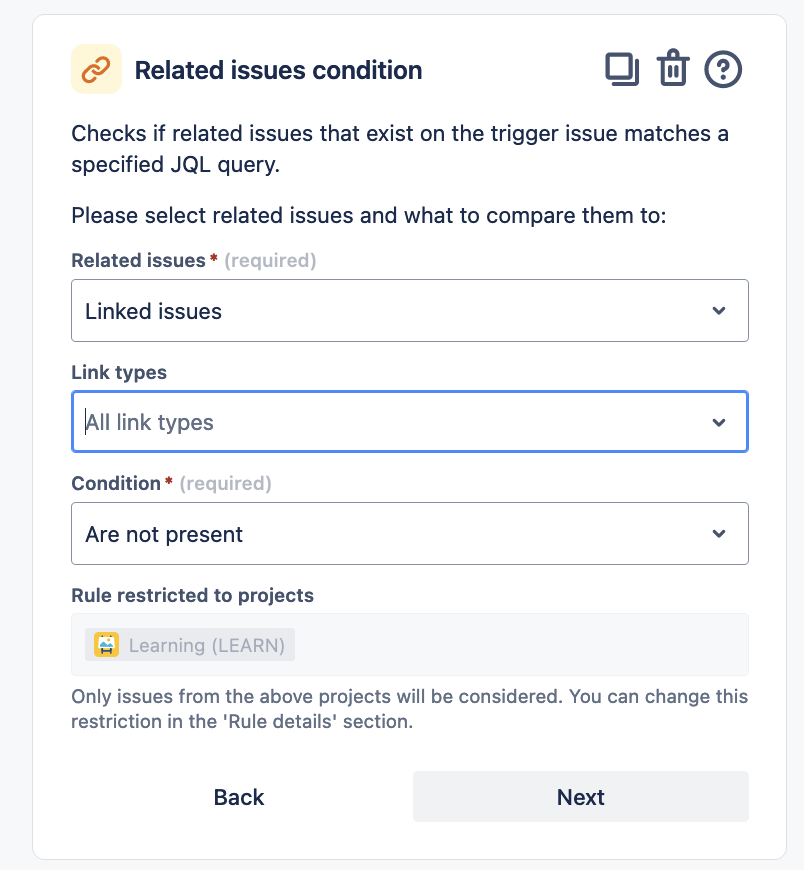This screenshot has width=804, height=870.
Task: Click the Link types field label
Action: tap(119, 372)
